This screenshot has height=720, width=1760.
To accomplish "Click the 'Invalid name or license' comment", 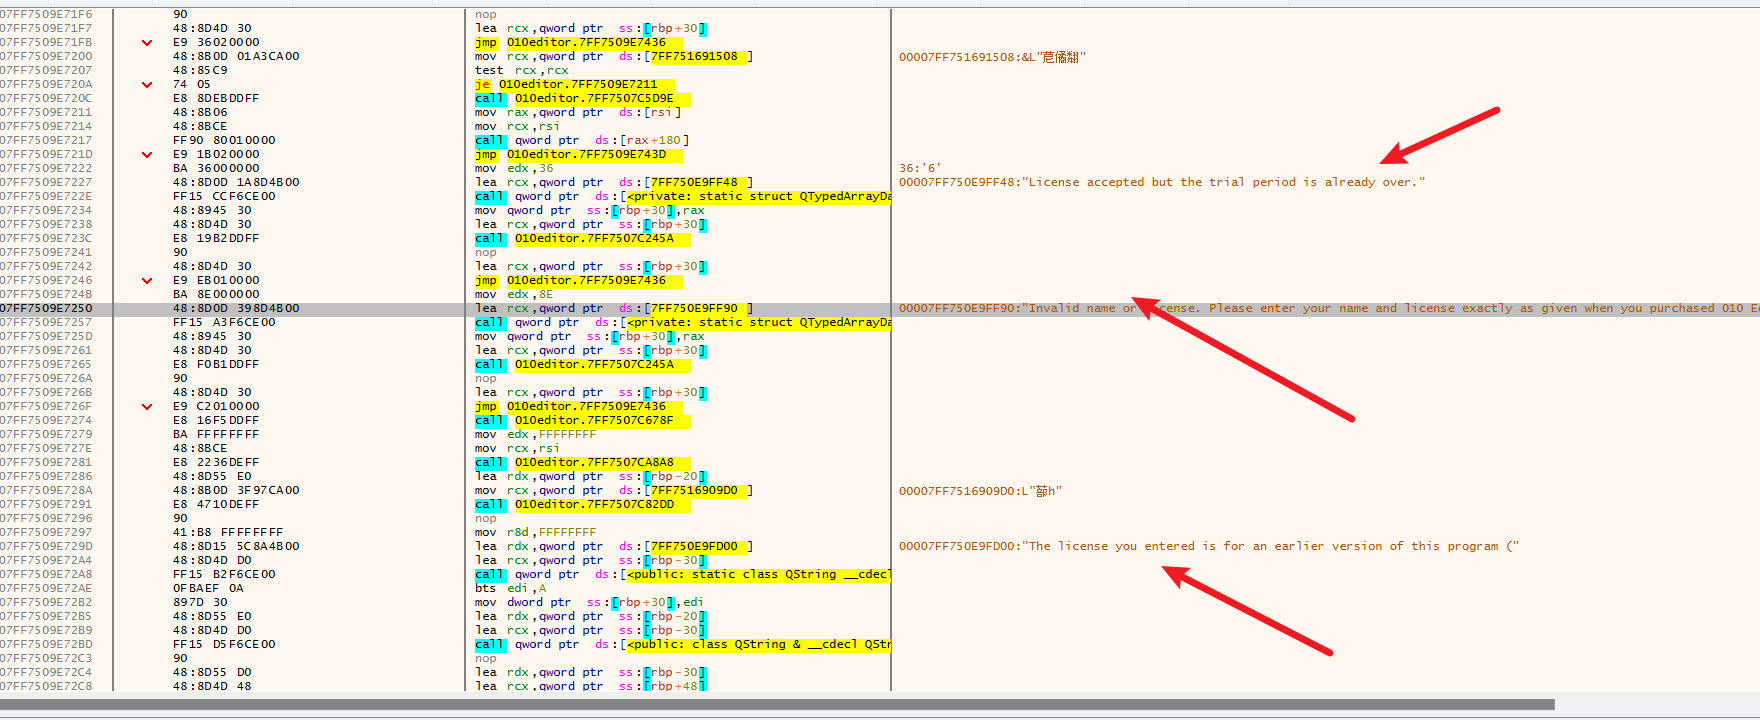I will [1328, 309].
